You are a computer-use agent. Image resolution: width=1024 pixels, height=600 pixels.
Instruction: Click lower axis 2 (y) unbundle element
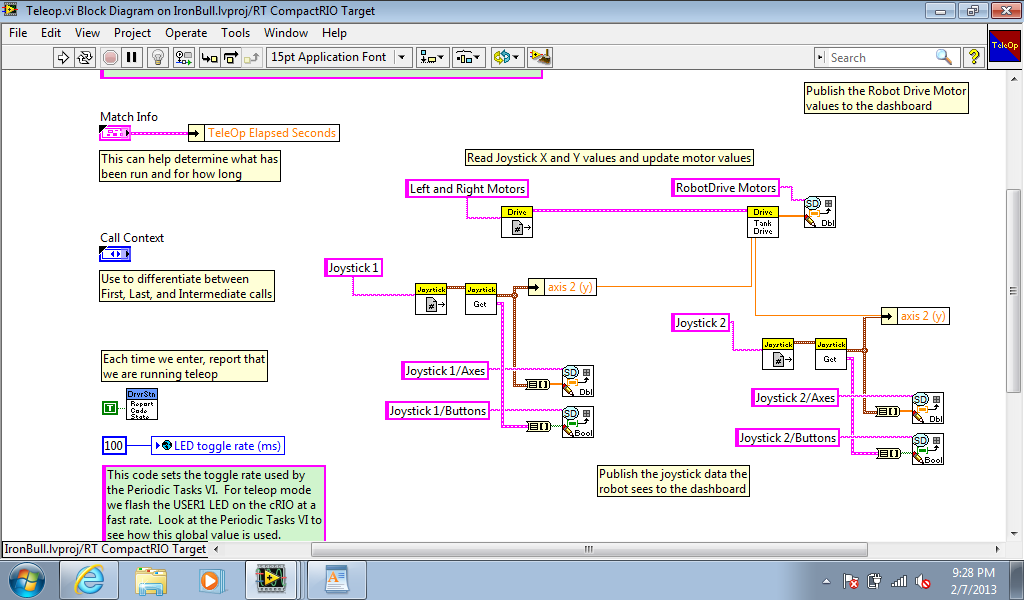coord(915,316)
